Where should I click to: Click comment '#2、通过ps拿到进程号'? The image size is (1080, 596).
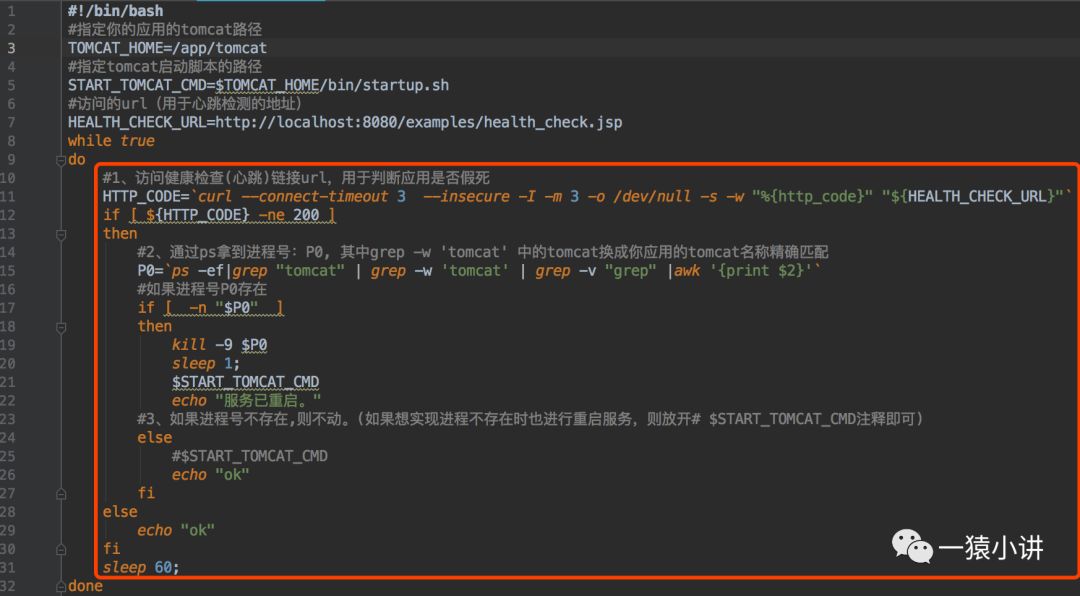point(483,253)
